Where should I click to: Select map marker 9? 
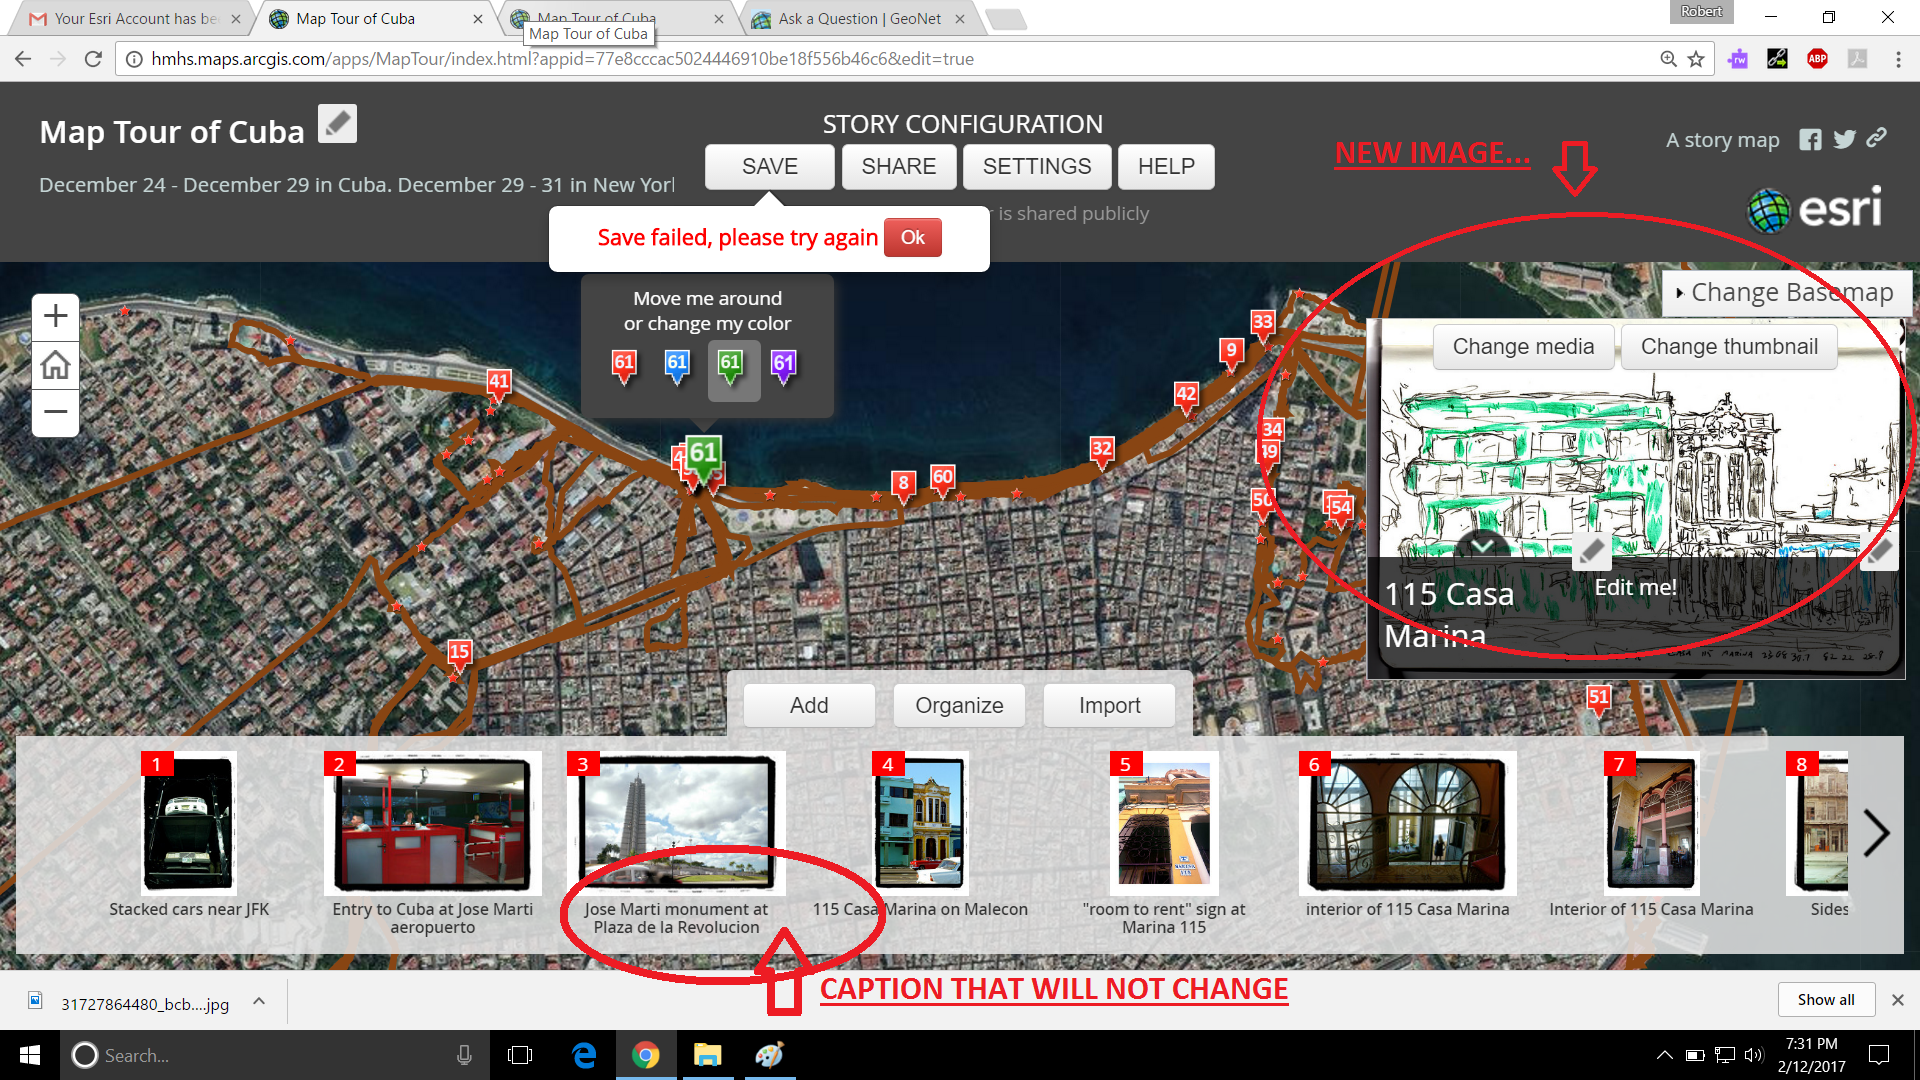(1232, 354)
